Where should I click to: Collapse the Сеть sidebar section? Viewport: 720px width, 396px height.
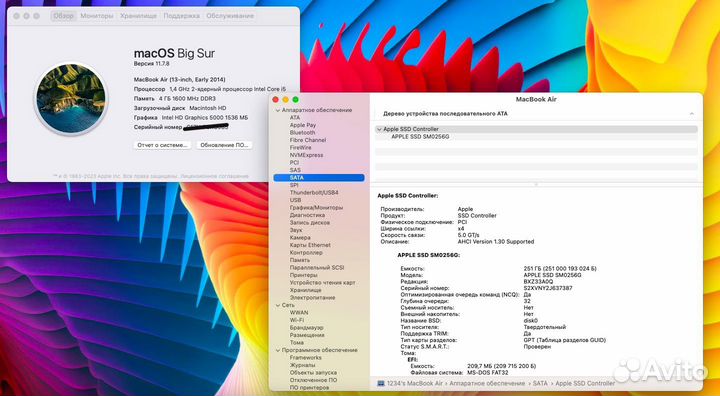click(277, 305)
